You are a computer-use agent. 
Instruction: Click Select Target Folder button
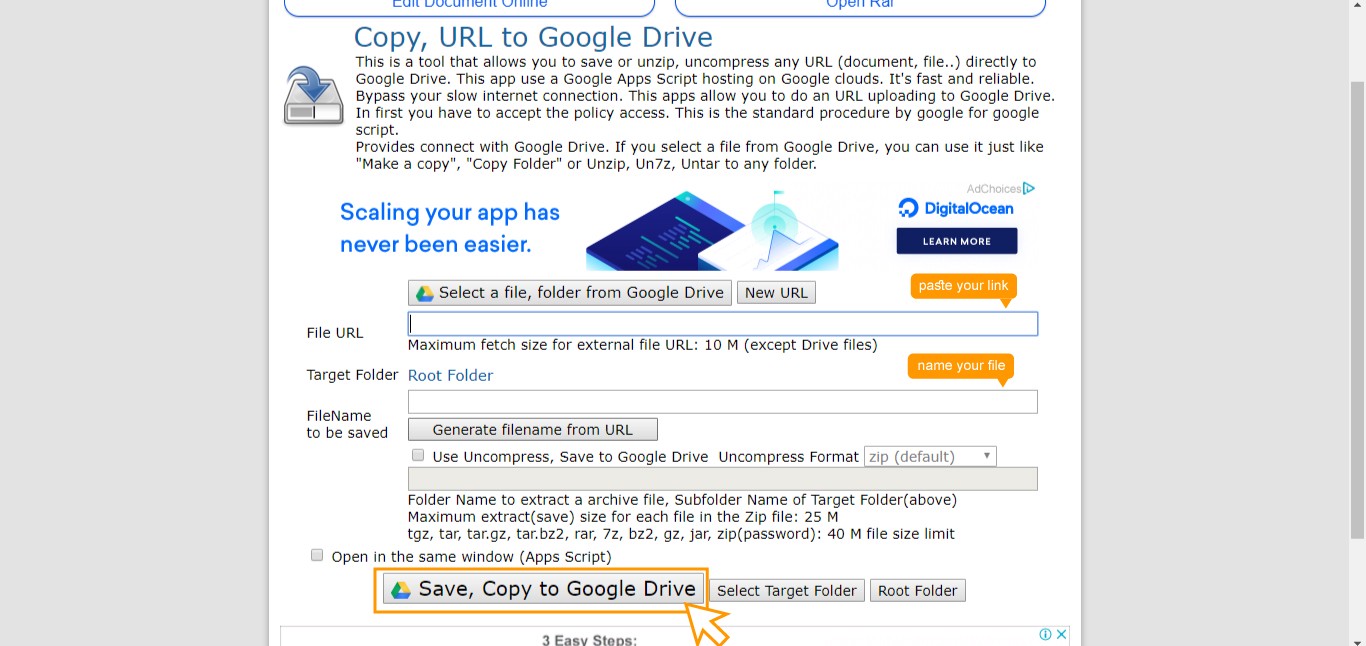(x=787, y=590)
